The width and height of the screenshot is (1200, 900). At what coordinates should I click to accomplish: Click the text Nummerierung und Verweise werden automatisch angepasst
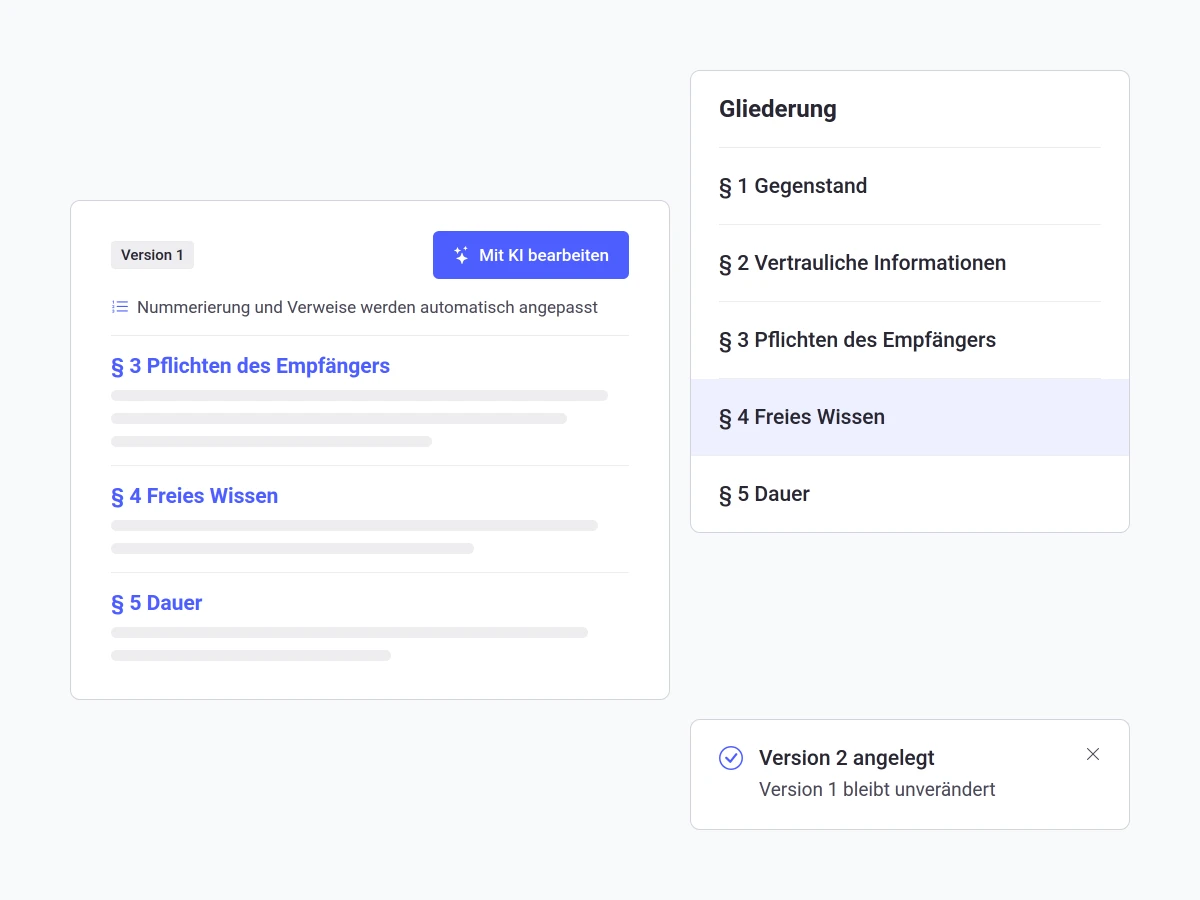367,307
